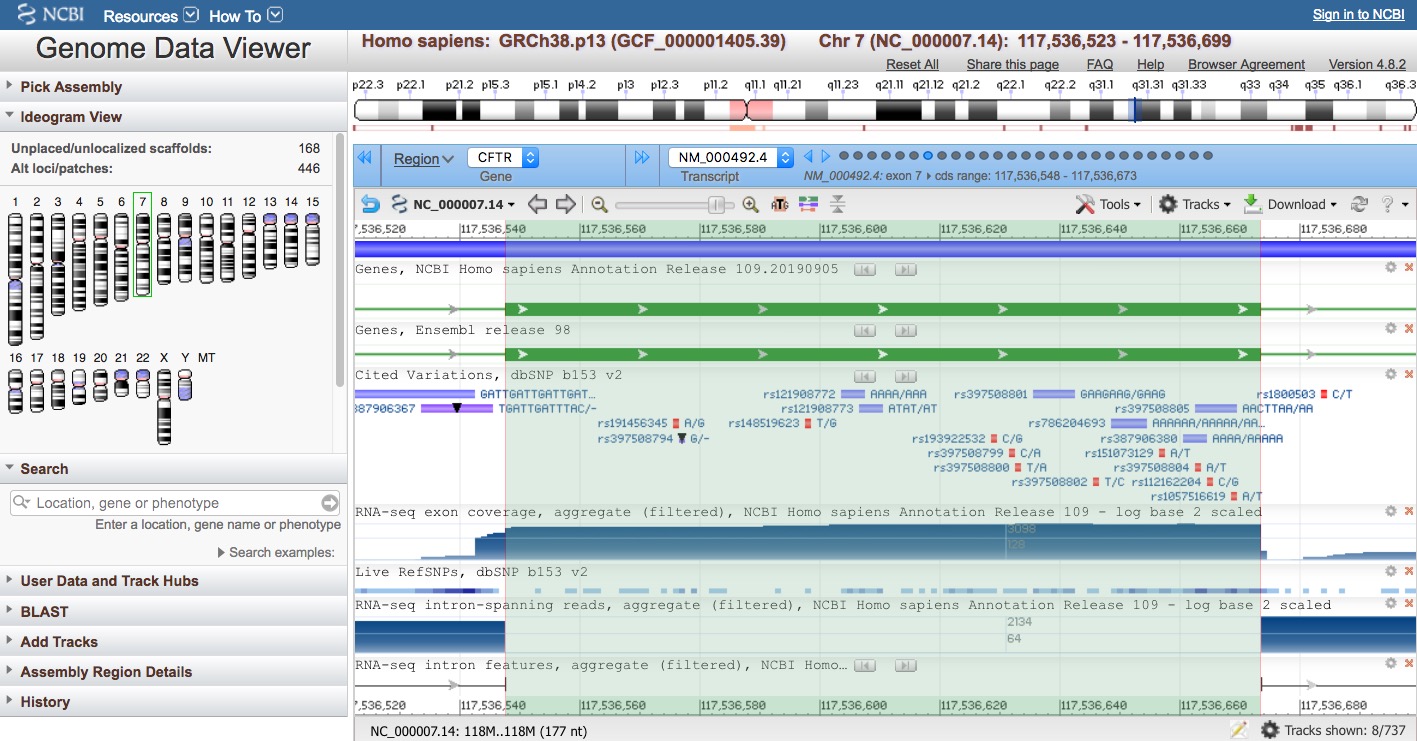Open settings gear for Cited Variations track
Viewport: 1417px width, 741px height.
pyautogui.click(x=1390, y=373)
